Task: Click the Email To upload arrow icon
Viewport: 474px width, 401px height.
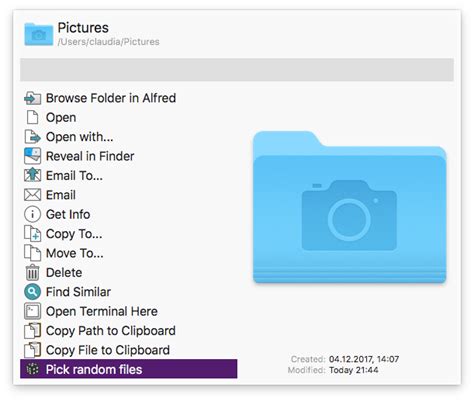Action: click(x=33, y=176)
